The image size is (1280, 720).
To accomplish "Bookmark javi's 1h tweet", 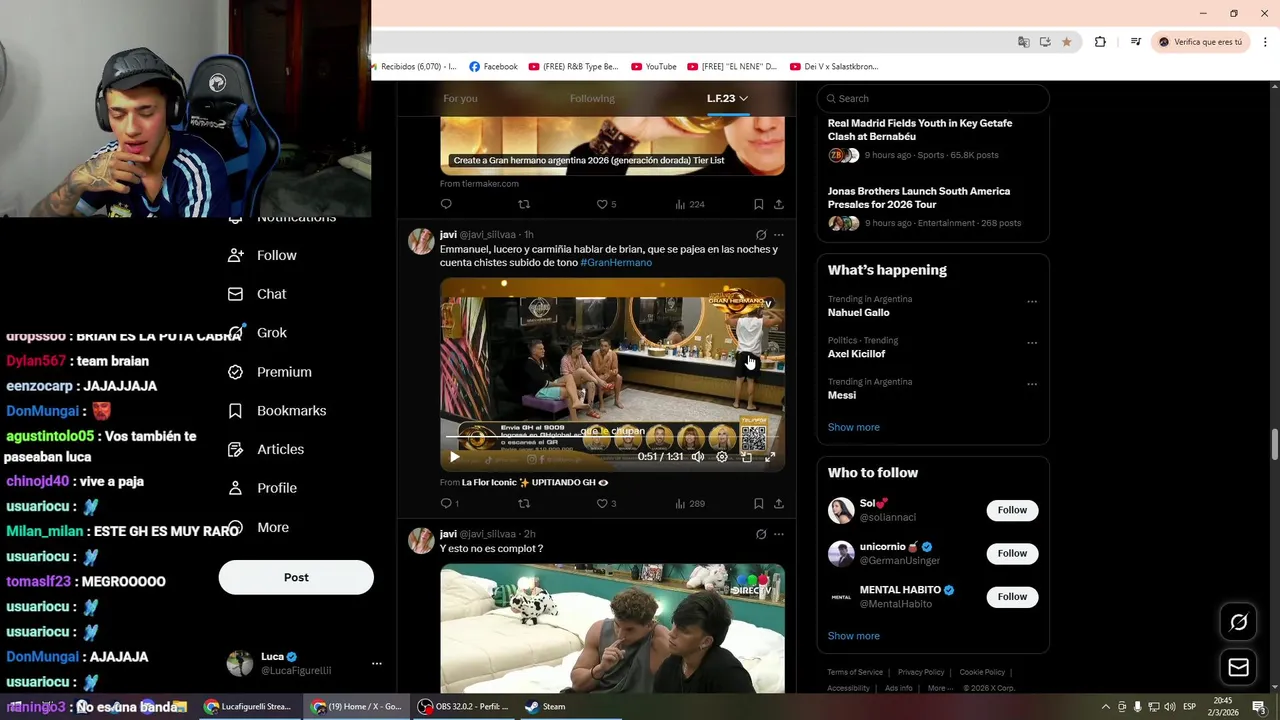I will tap(759, 503).
